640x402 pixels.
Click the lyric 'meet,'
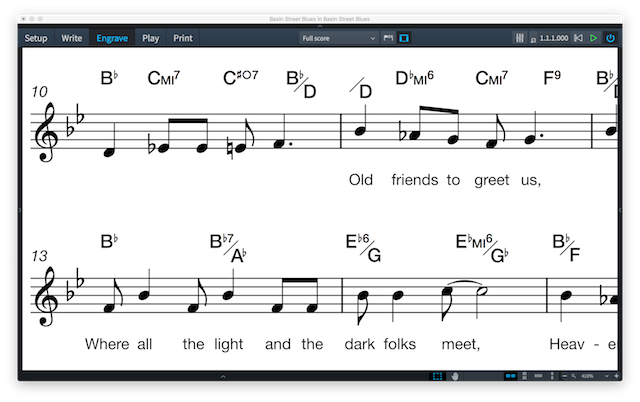pos(461,345)
